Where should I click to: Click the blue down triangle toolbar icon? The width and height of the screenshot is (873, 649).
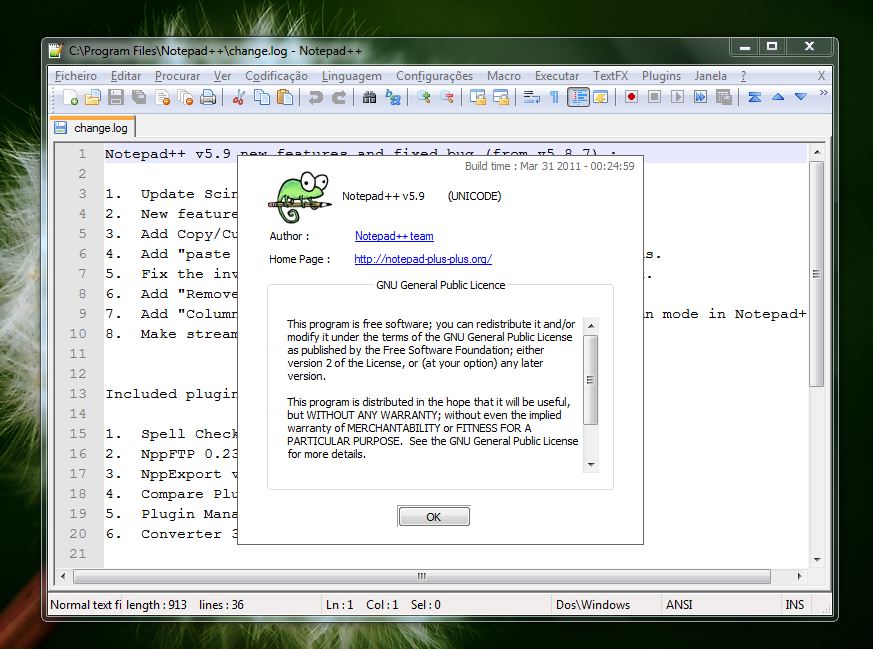pyautogui.click(x=801, y=97)
